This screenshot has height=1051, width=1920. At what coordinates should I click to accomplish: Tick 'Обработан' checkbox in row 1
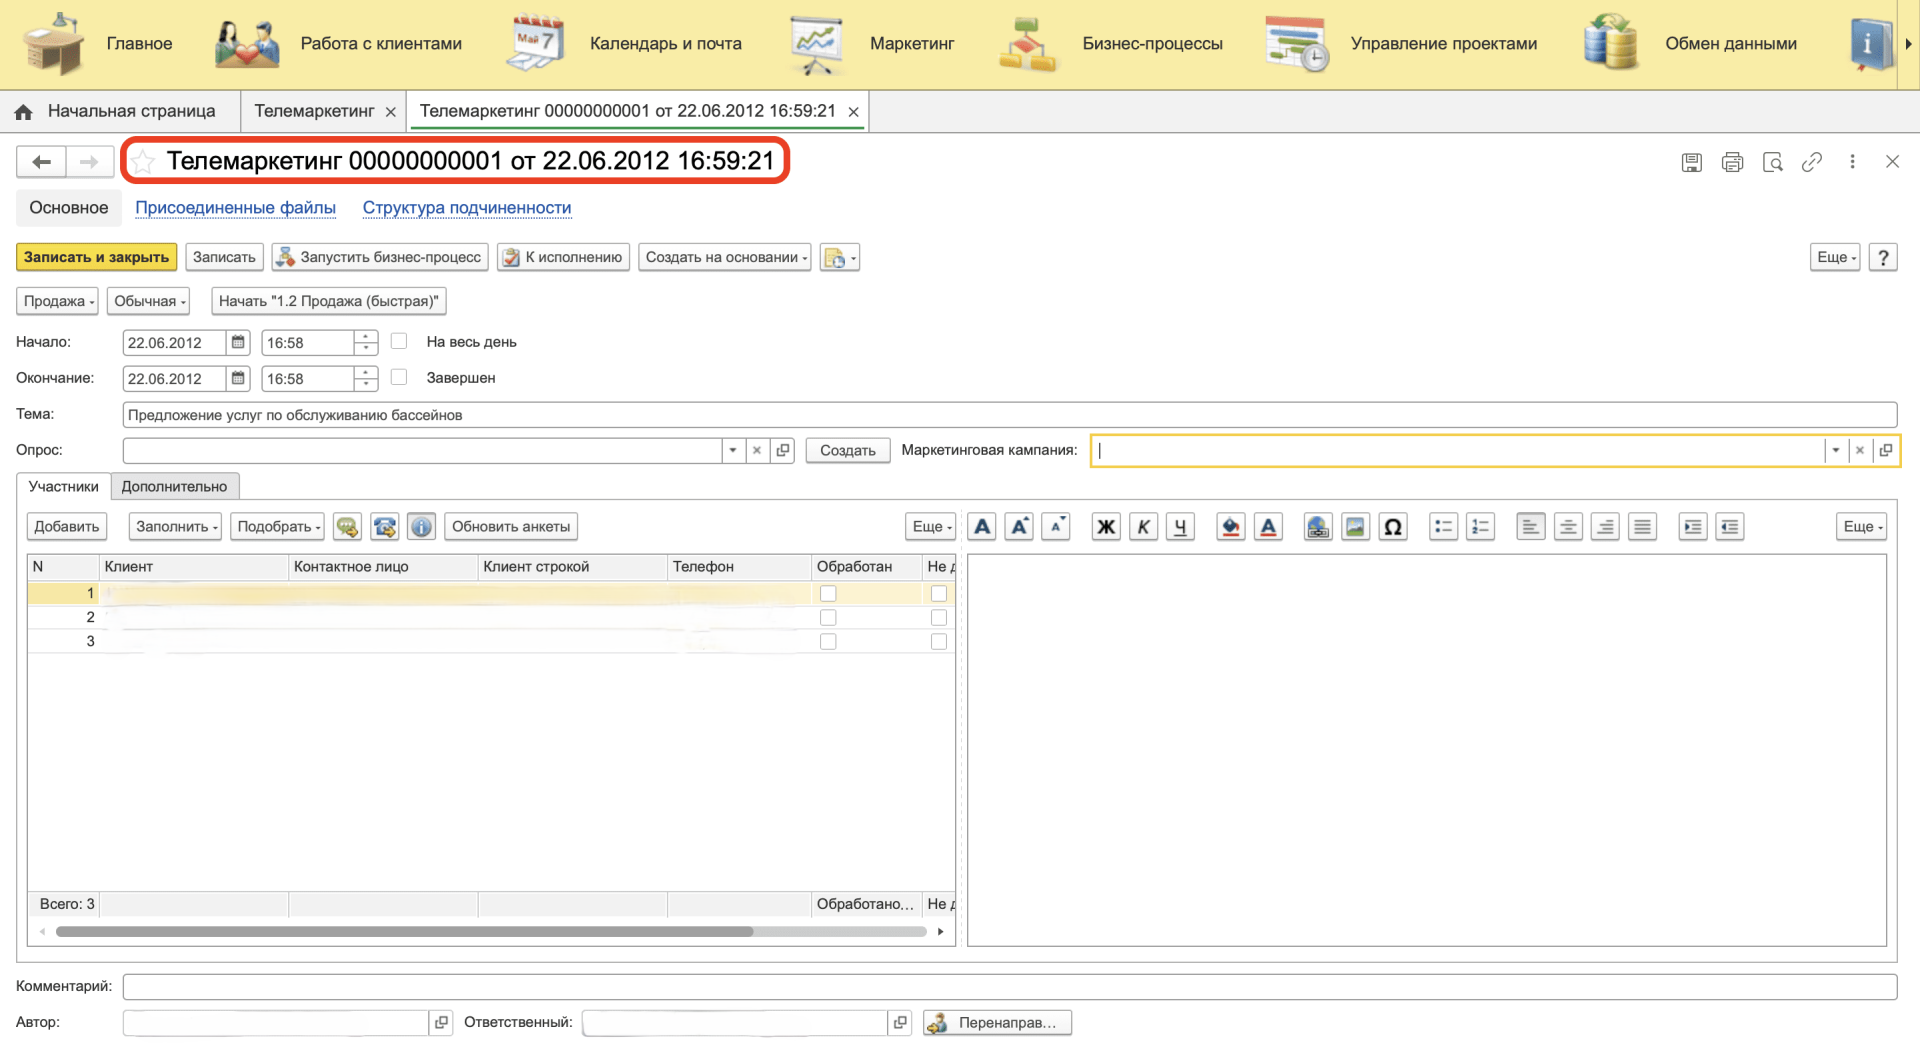pos(828,594)
